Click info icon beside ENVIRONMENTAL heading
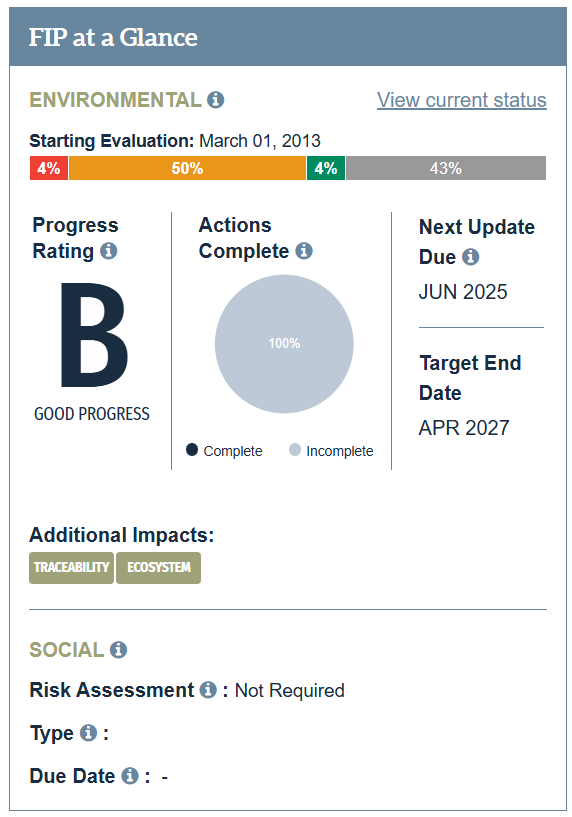The image size is (572, 817). click(216, 100)
